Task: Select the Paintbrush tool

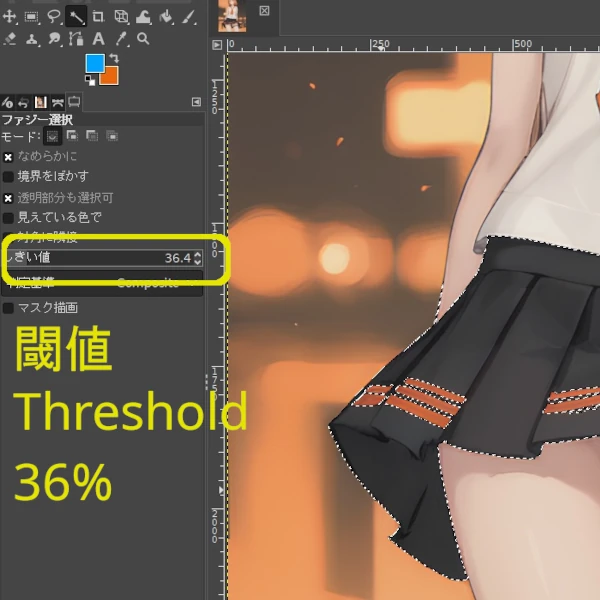Action: click(x=189, y=16)
